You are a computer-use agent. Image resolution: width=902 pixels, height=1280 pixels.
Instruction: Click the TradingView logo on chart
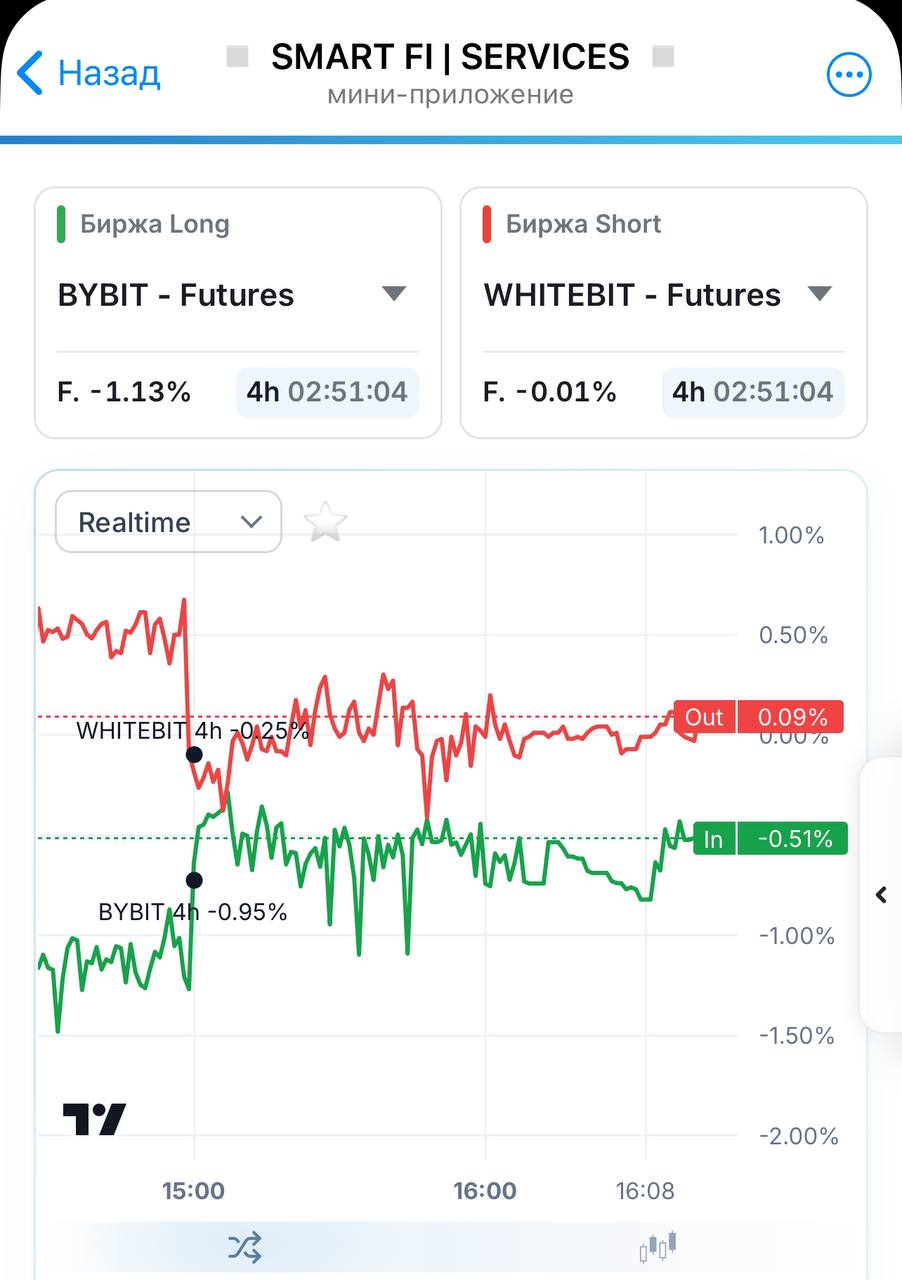click(95, 1118)
